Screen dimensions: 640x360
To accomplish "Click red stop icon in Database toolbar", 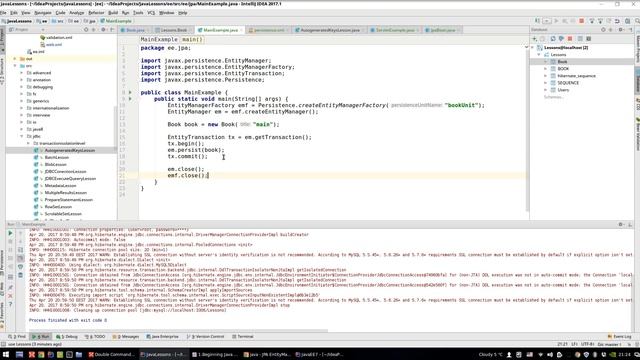I will pyautogui.click(x=570, y=38).
